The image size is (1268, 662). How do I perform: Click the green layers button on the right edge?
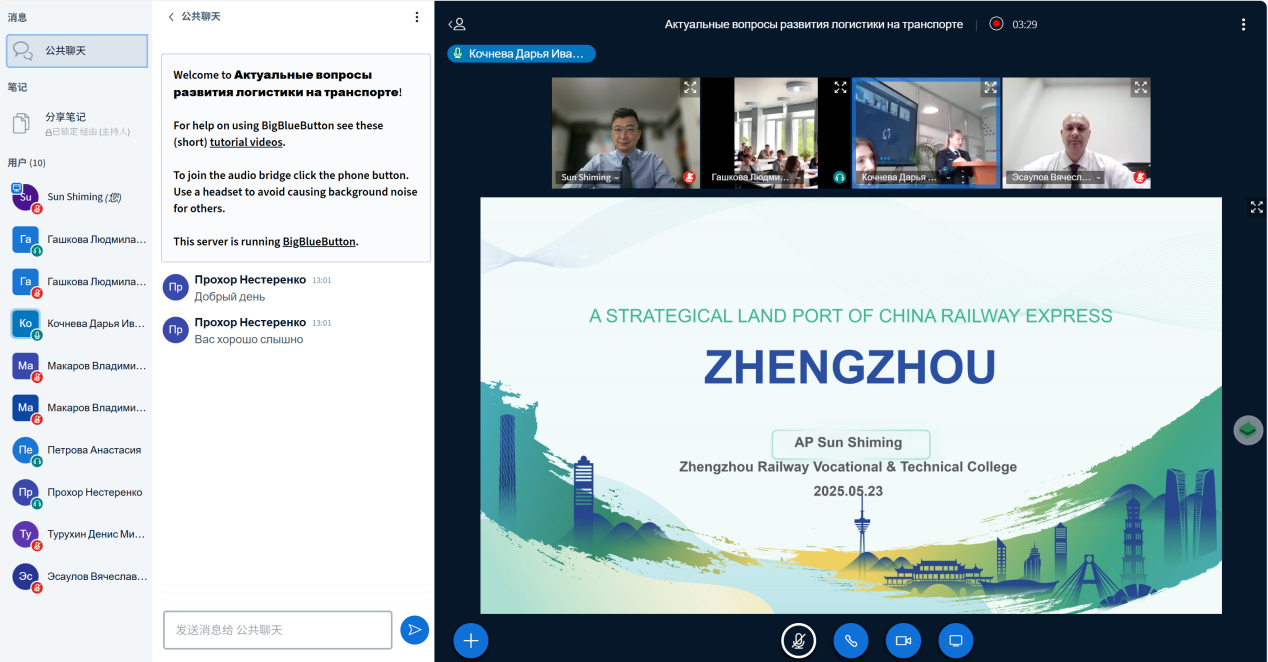pyautogui.click(x=1247, y=430)
